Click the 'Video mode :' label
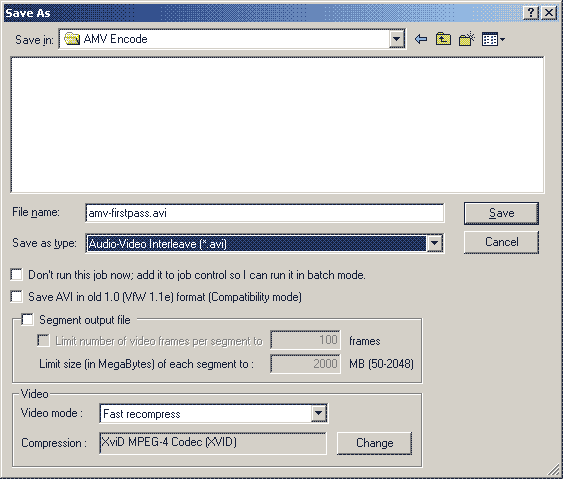 pyautogui.click(x=52, y=413)
